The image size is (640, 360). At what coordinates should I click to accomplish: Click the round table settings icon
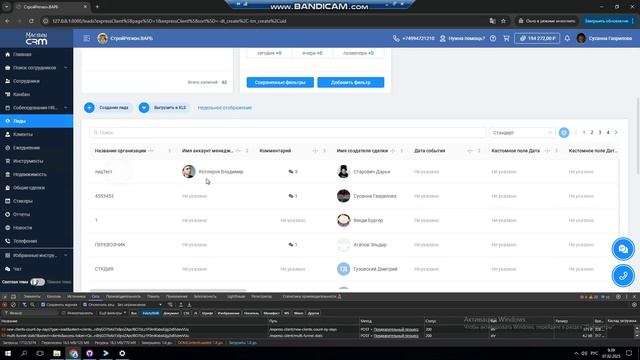pos(564,133)
